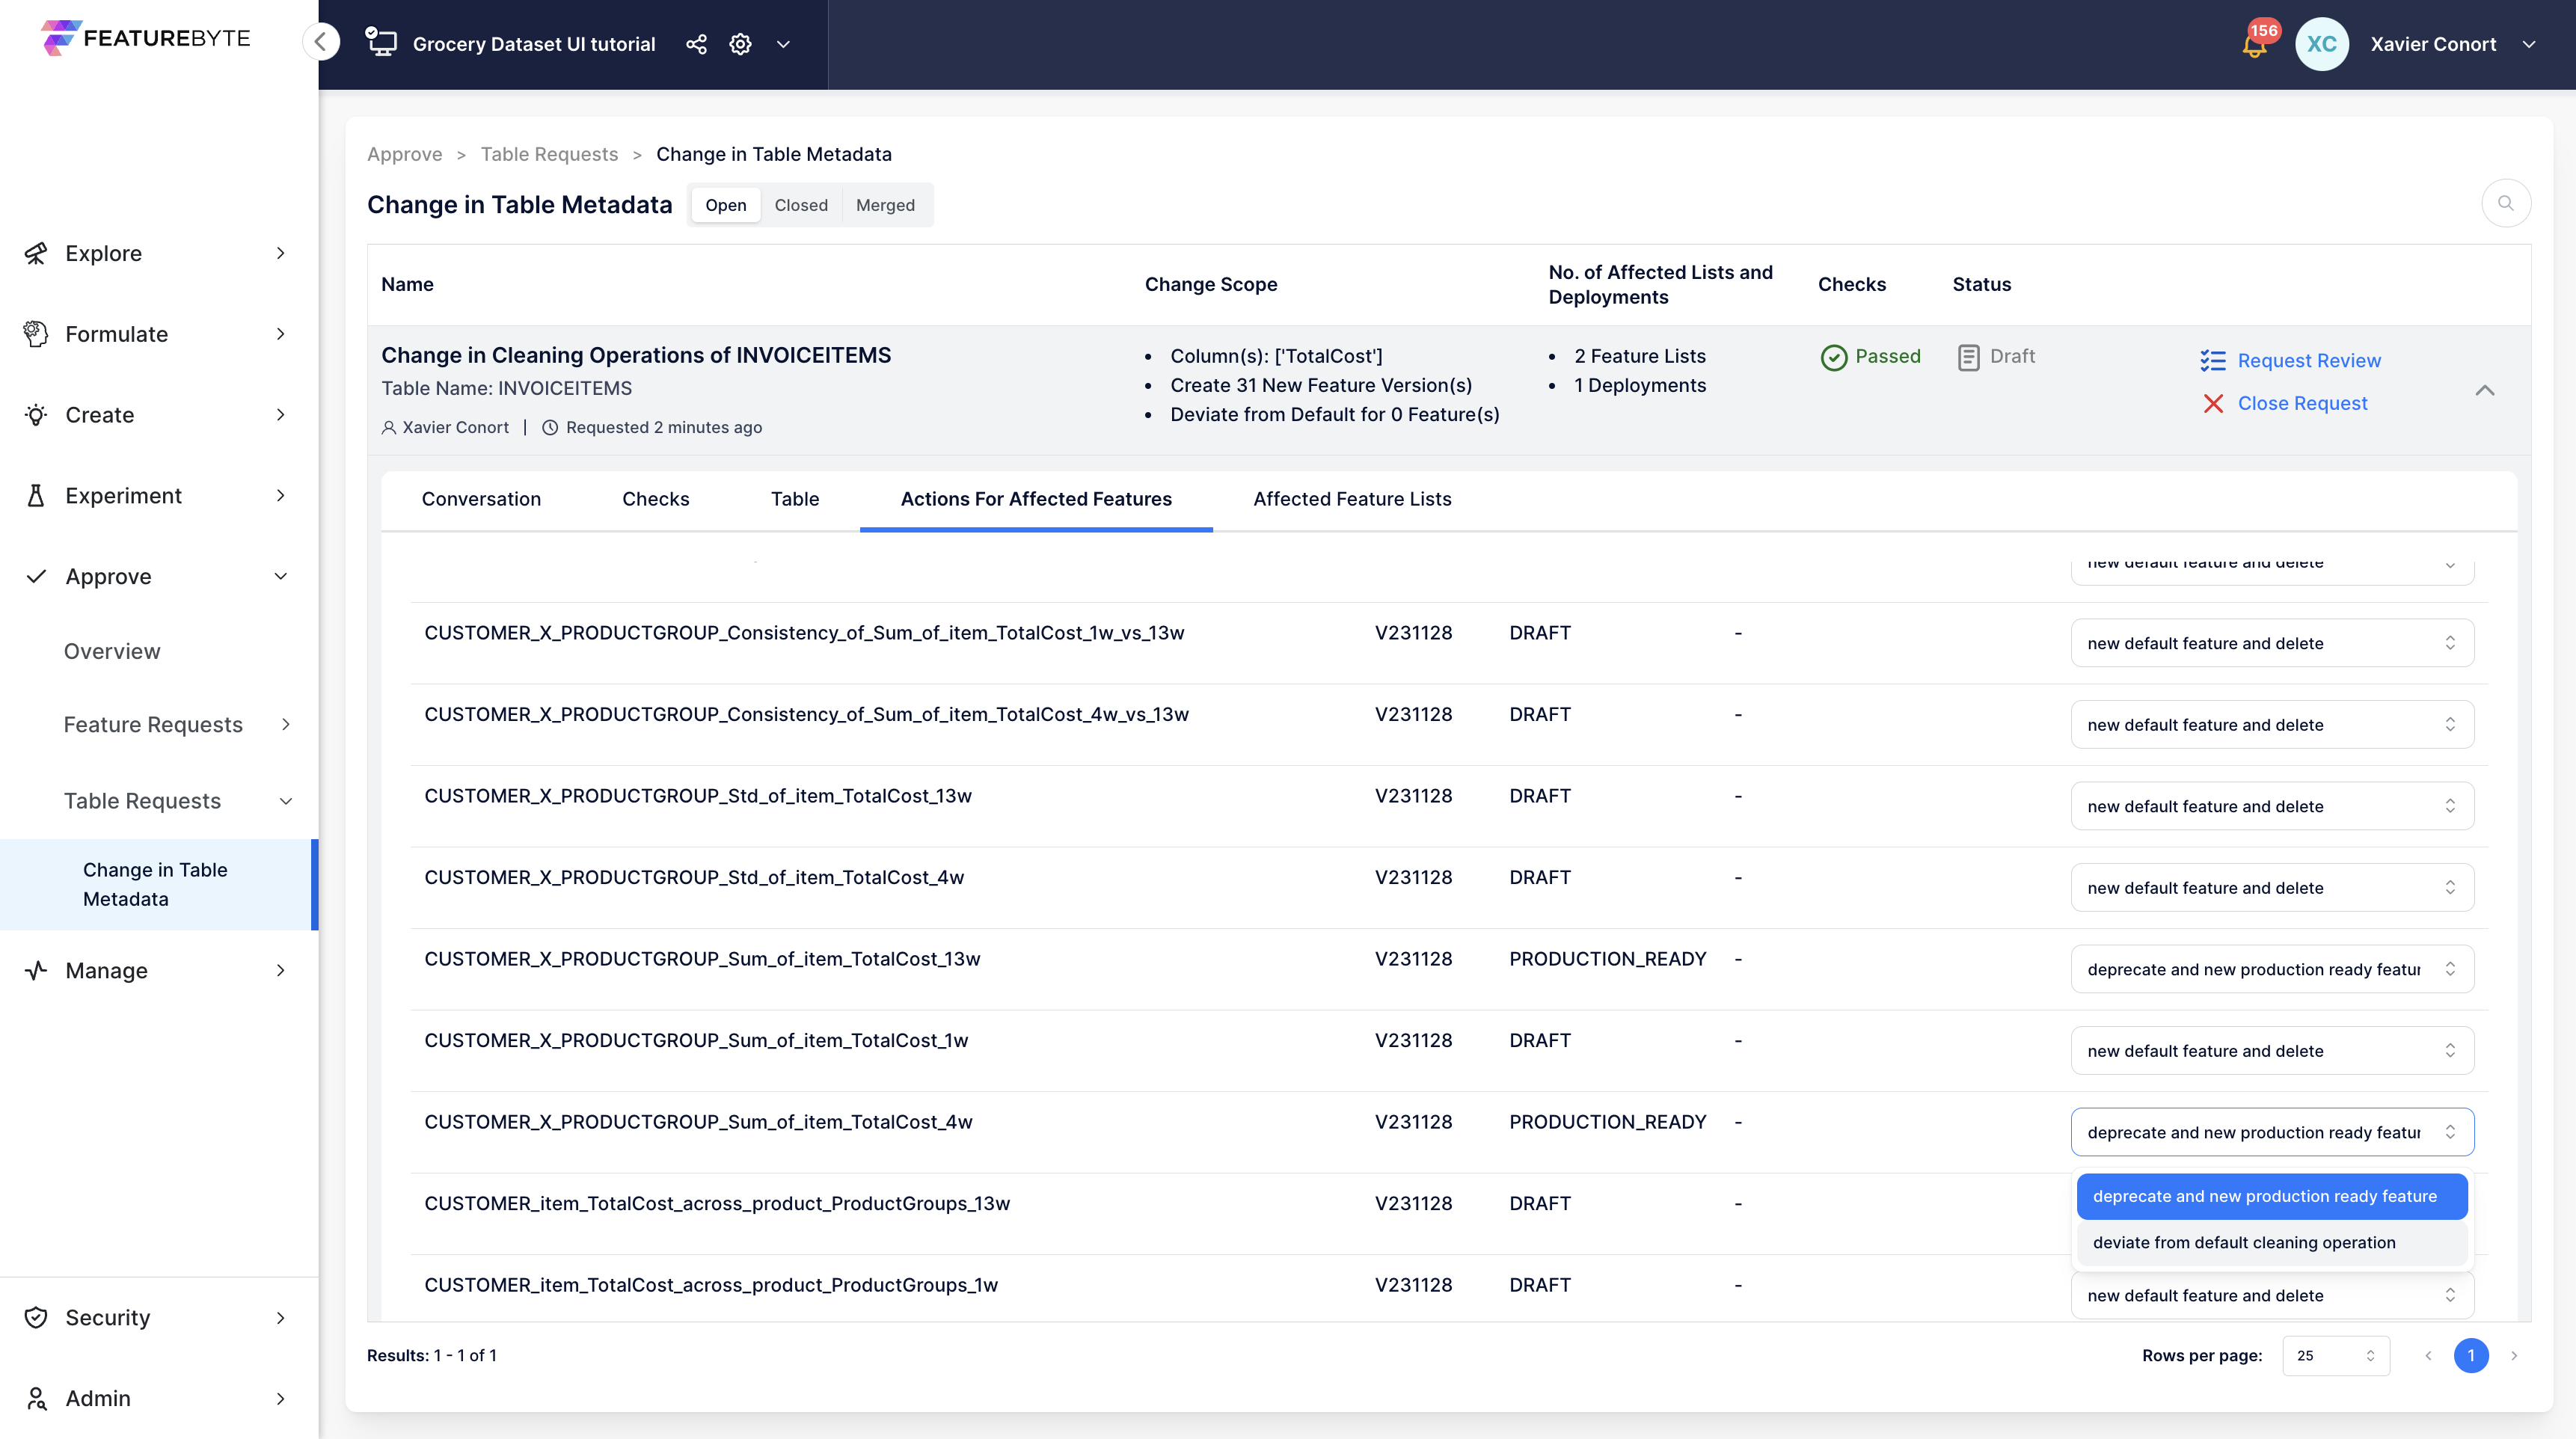Click the request title Change in Cleaning Operations

pyautogui.click(x=636, y=355)
